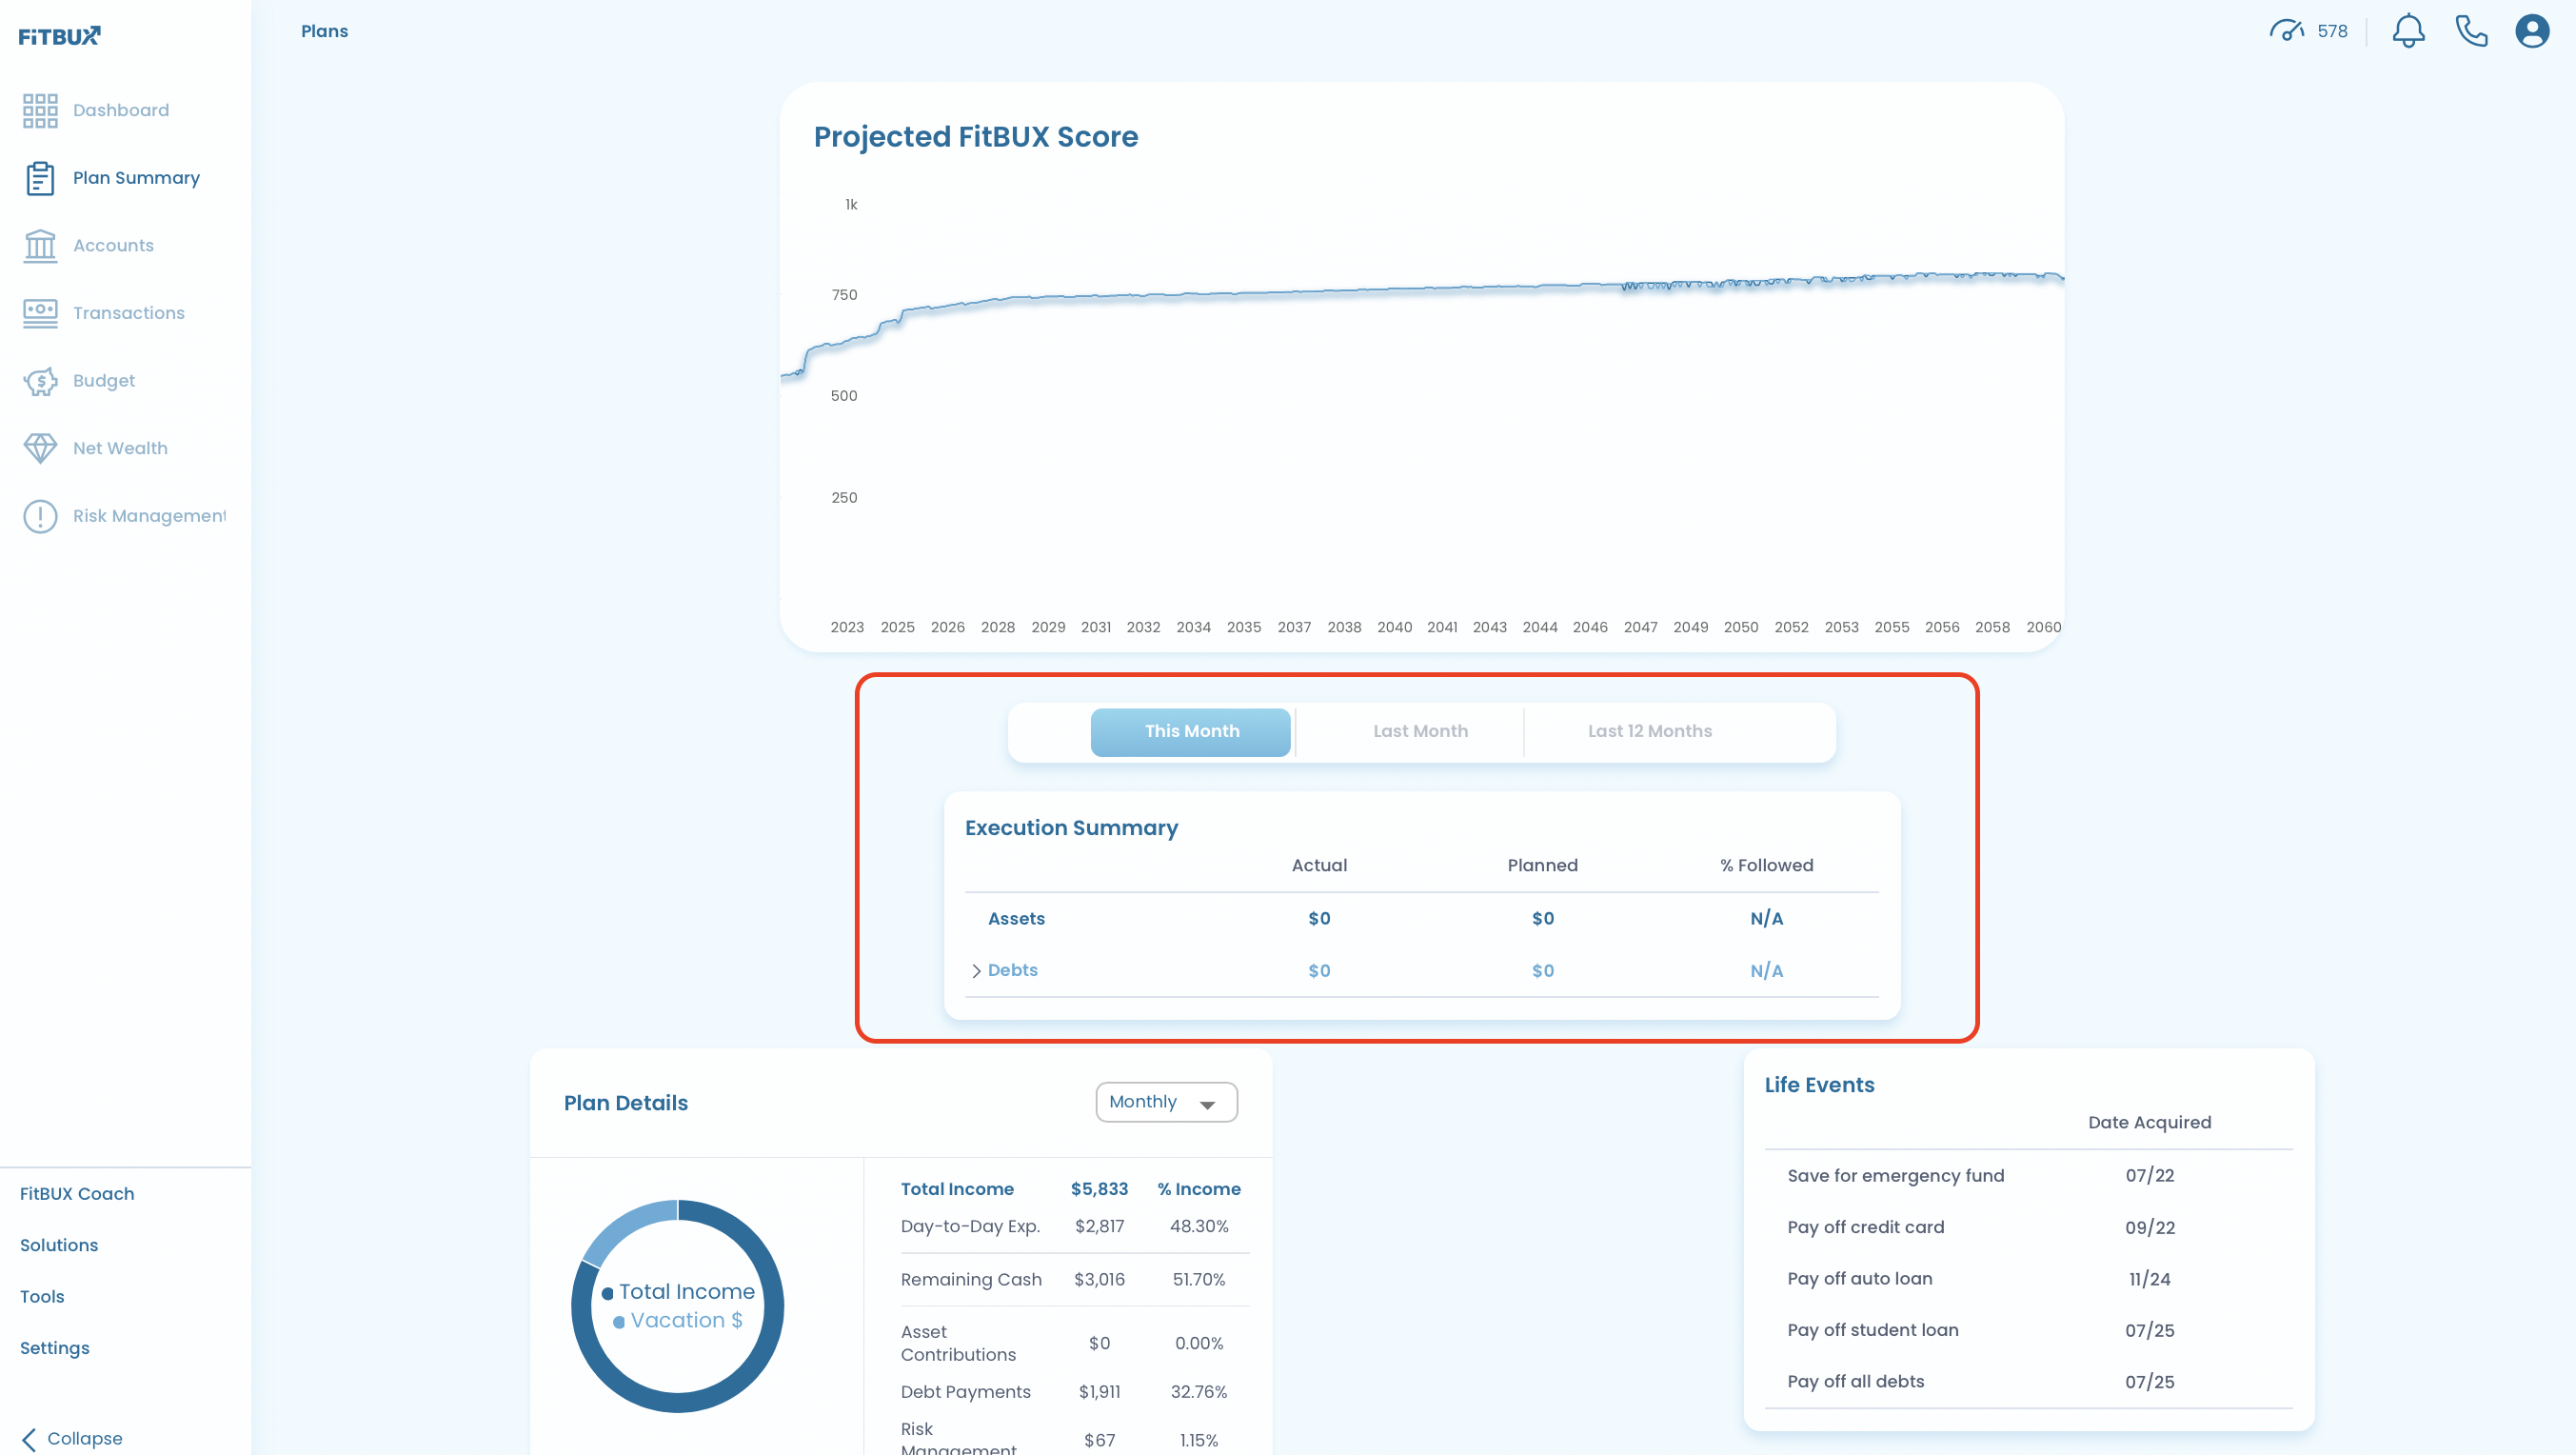Click the Collapse sidebar chevron icon
This screenshot has width=2576, height=1455.
29,1439
